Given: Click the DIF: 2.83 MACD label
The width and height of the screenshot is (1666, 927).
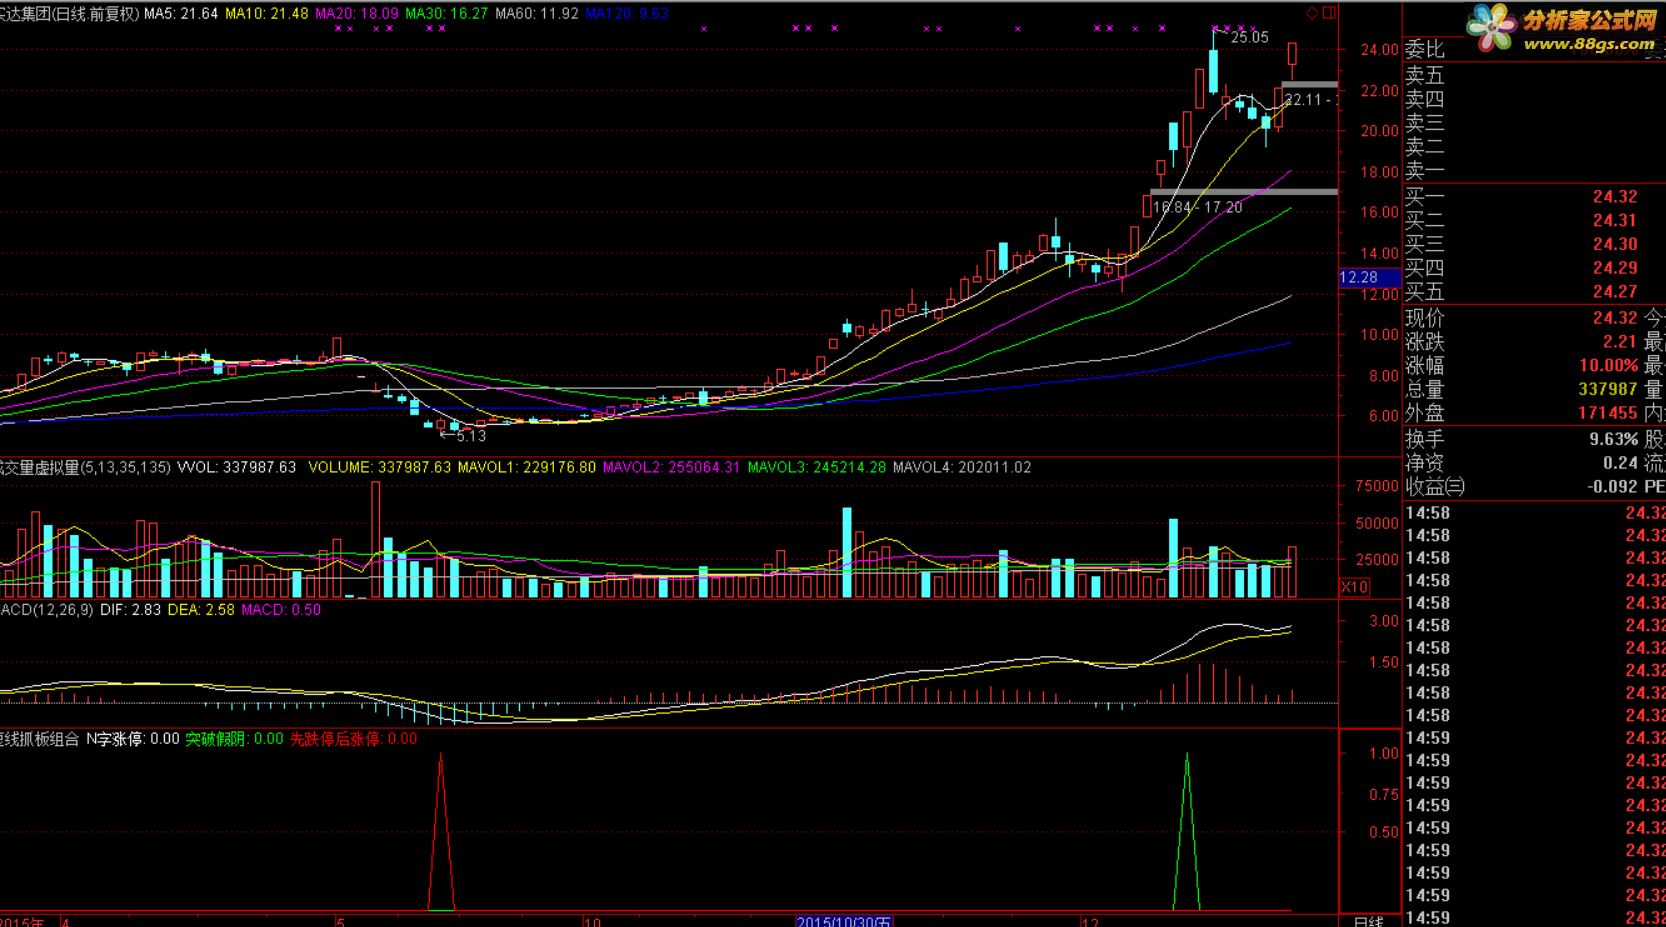Looking at the screenshot, I should [129, 609].
